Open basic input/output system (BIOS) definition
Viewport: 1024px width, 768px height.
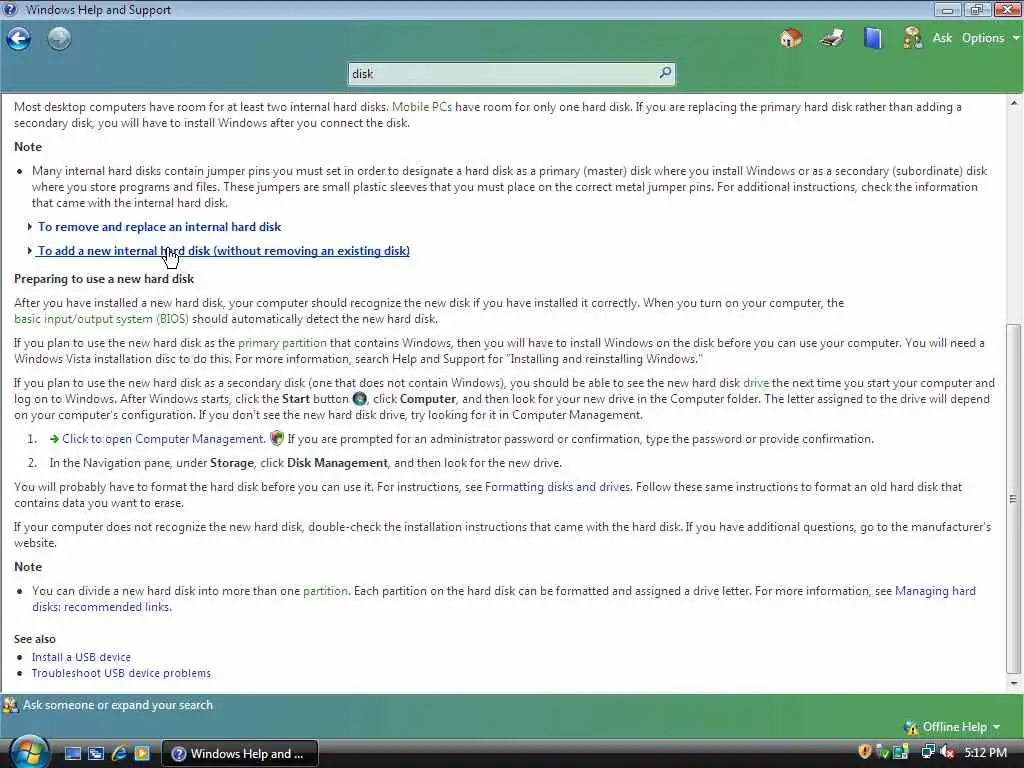101,319
